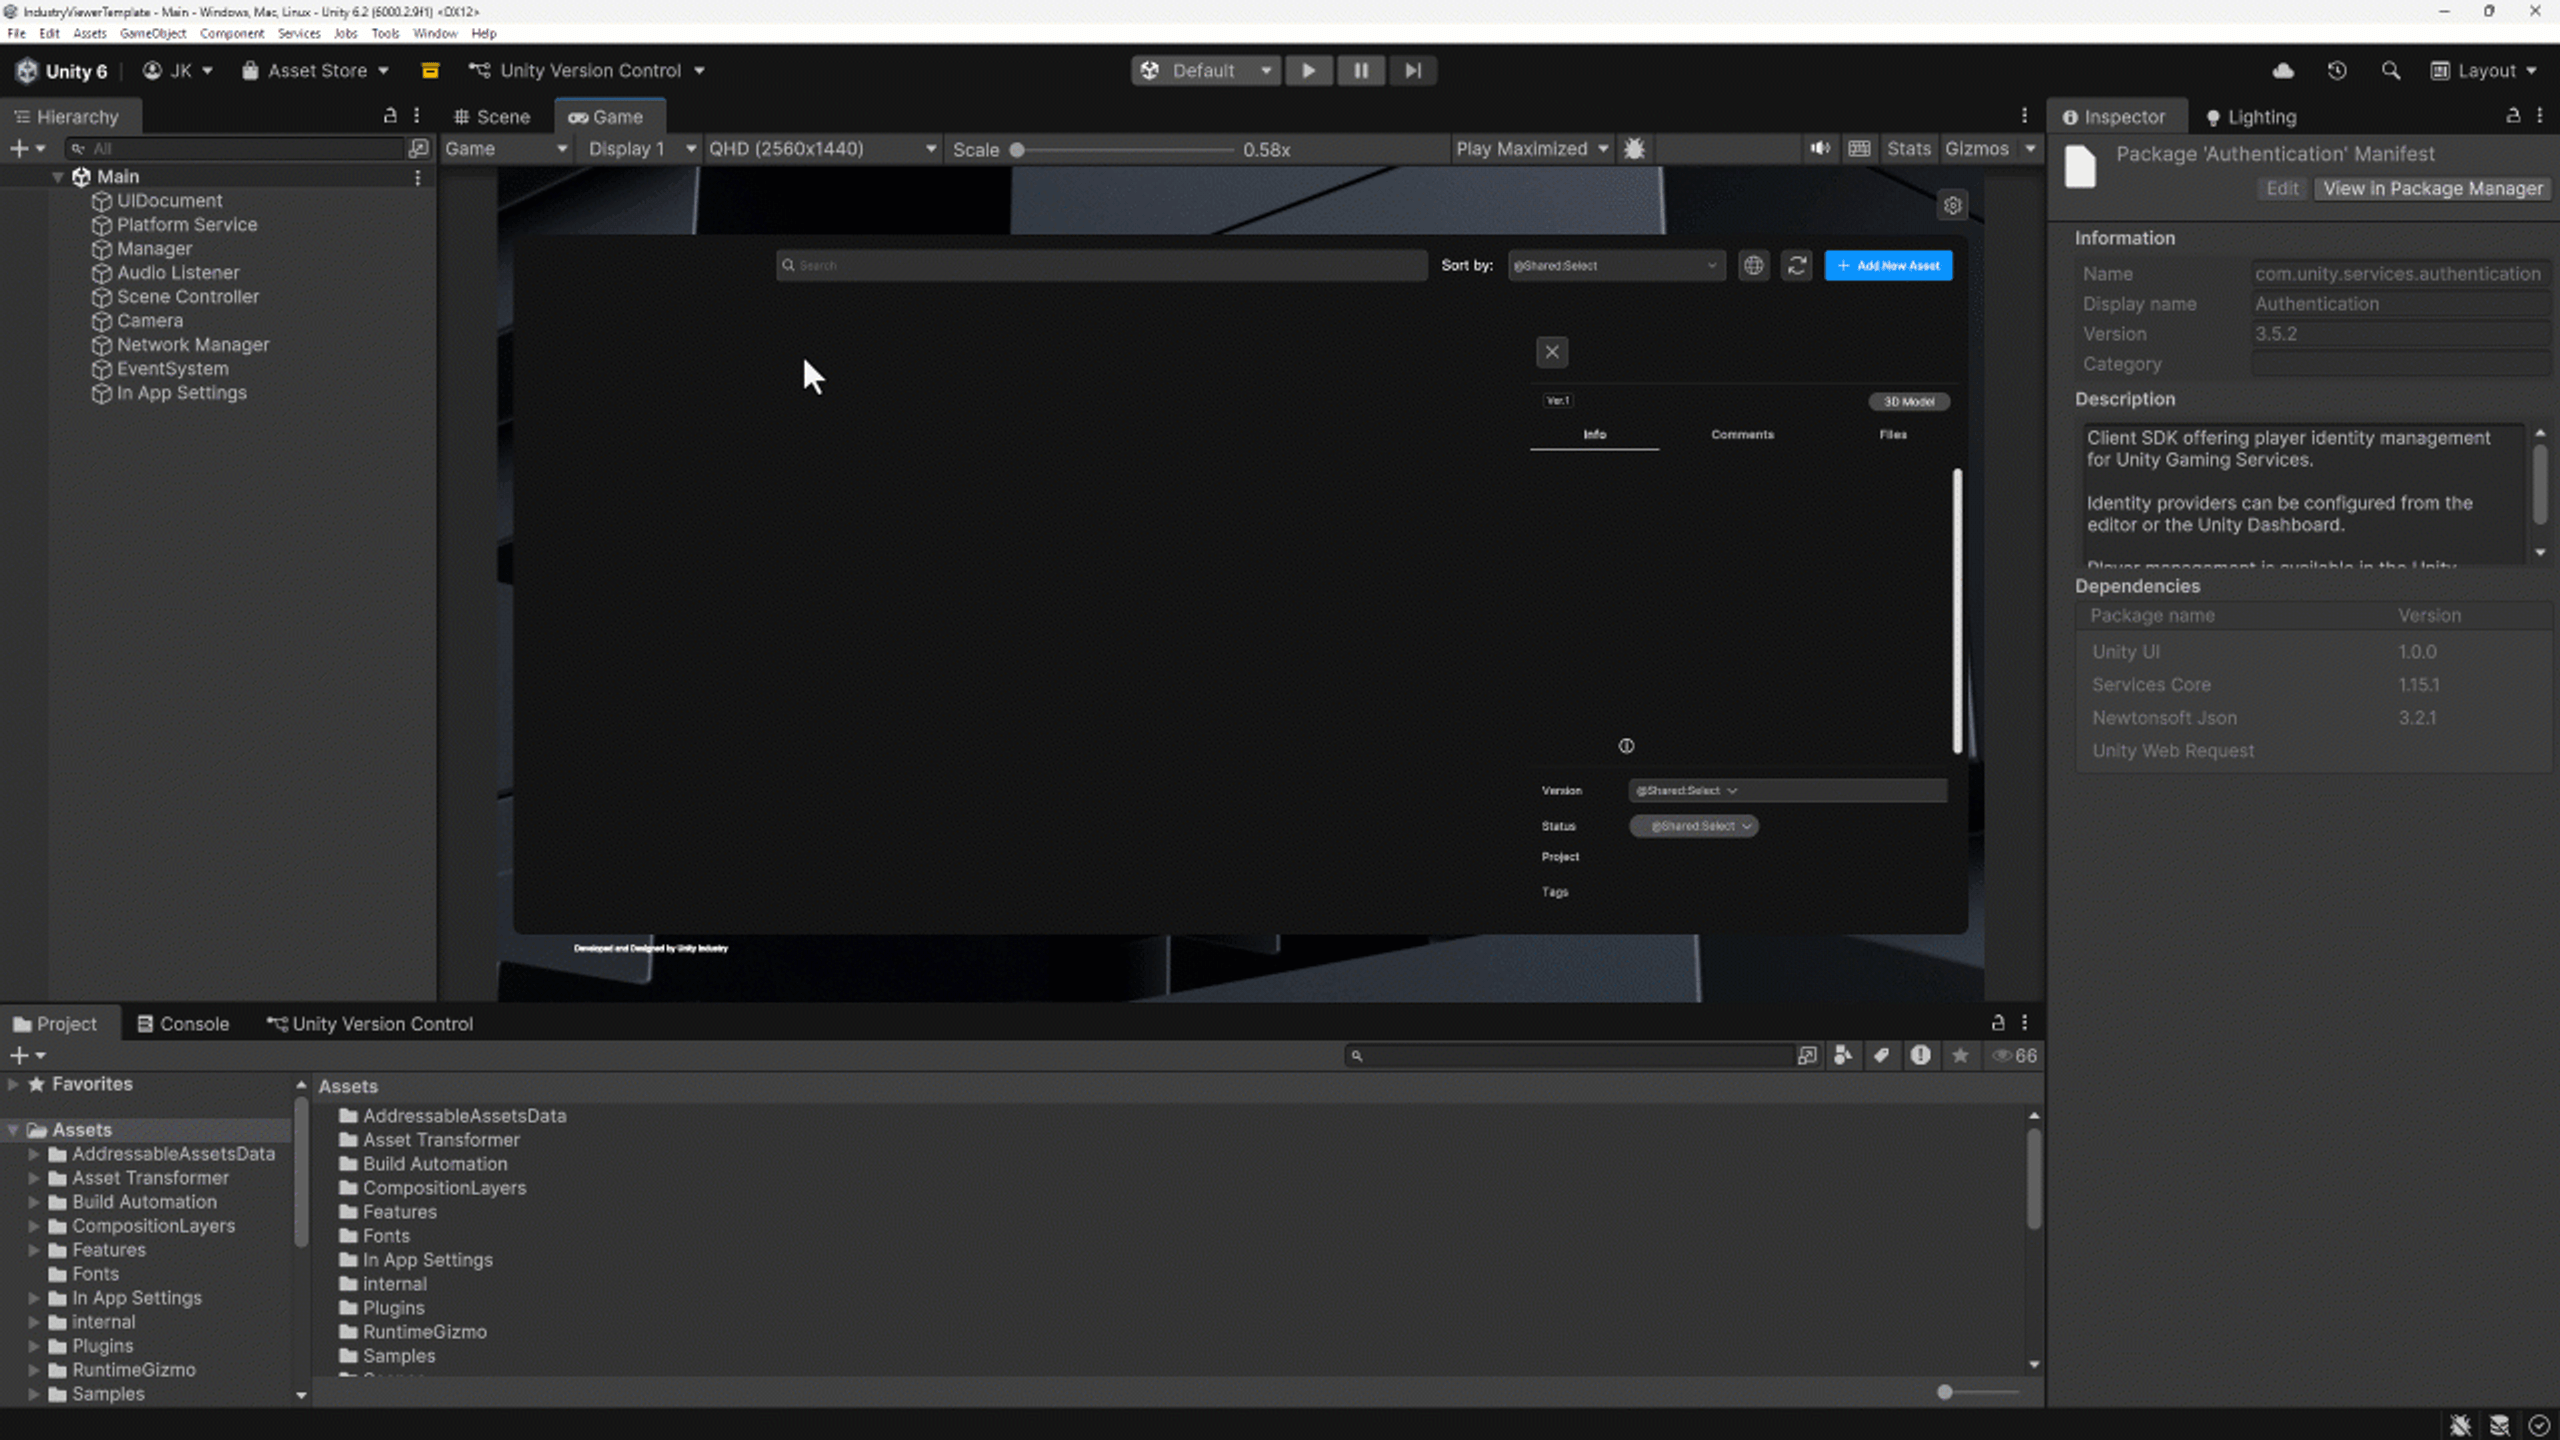2560x1440 pixels.
Task: Click the Game view Scale slider
Action: [x=1124, y=150]
